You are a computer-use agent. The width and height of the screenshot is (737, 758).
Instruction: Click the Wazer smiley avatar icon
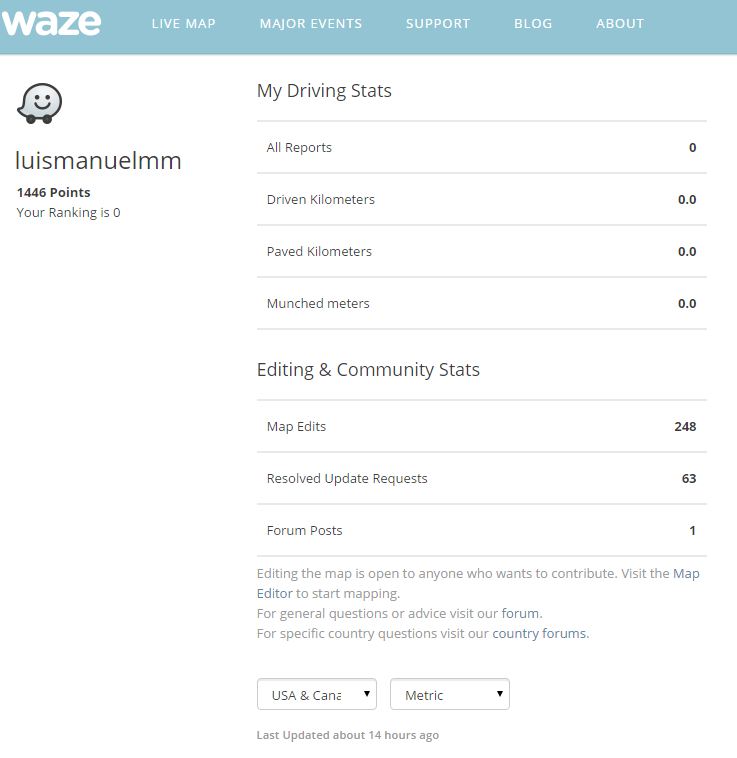pyautogui.click(x=40, y=103)
